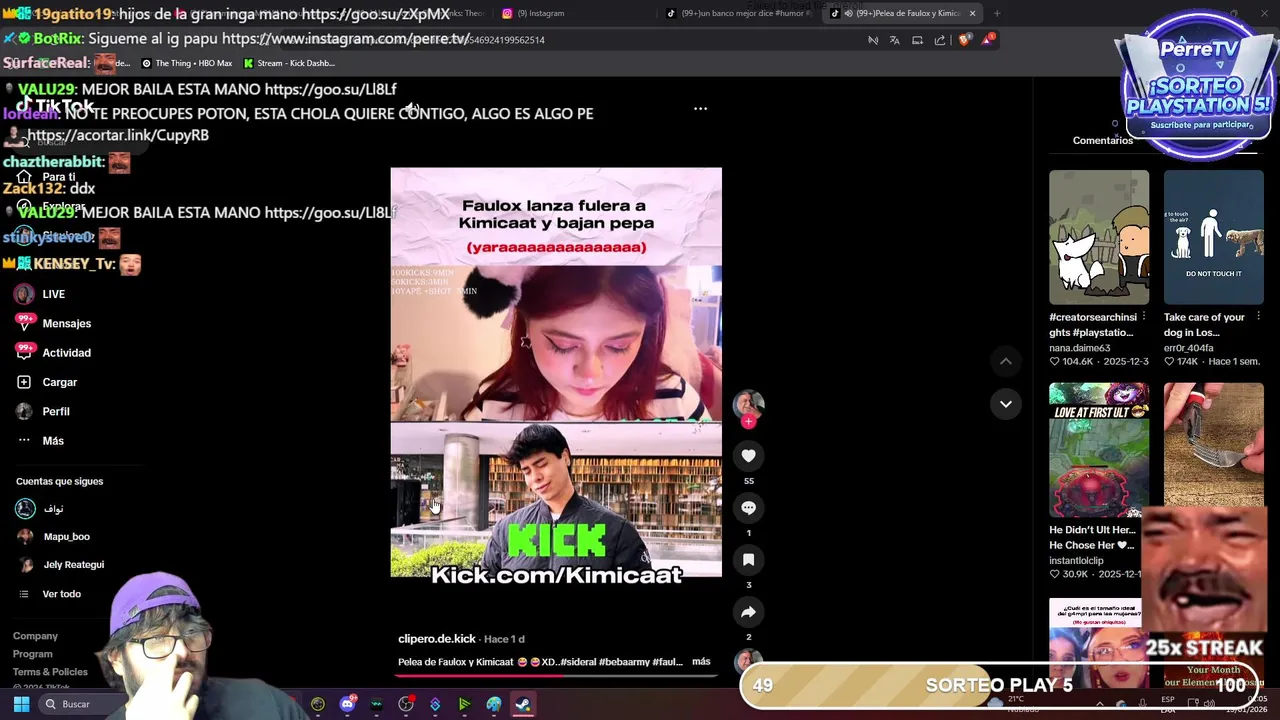
Task: Open followed account Jely Reategui
Action: coord(73,565)
